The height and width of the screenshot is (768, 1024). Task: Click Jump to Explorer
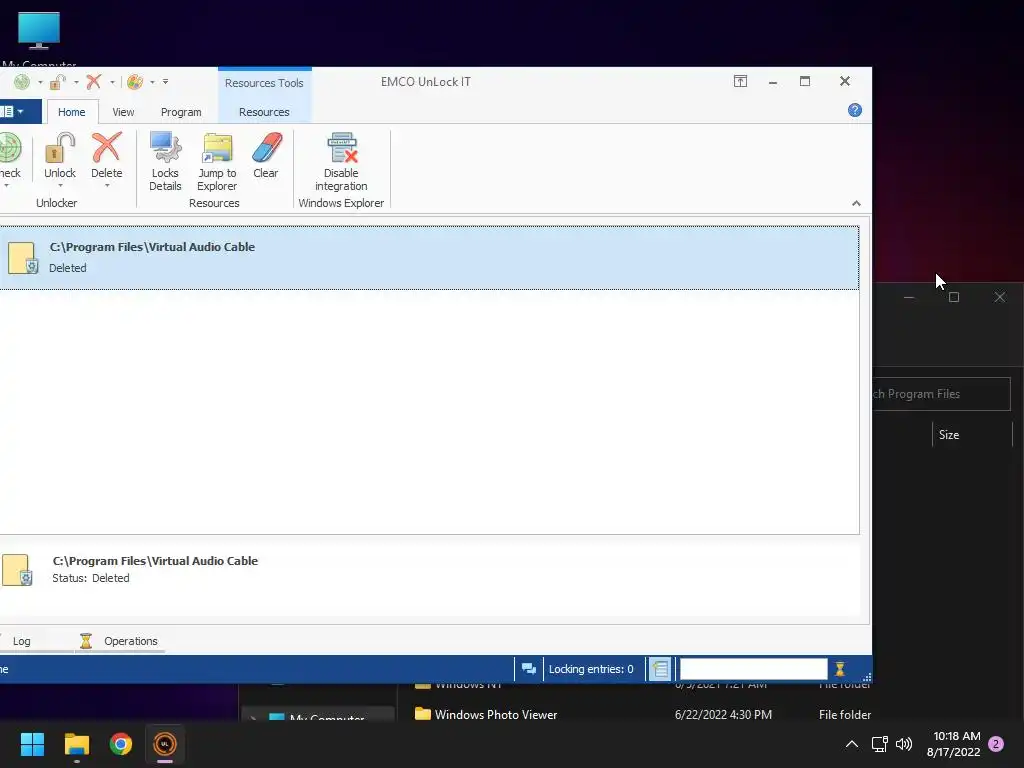tap(217, 161)
